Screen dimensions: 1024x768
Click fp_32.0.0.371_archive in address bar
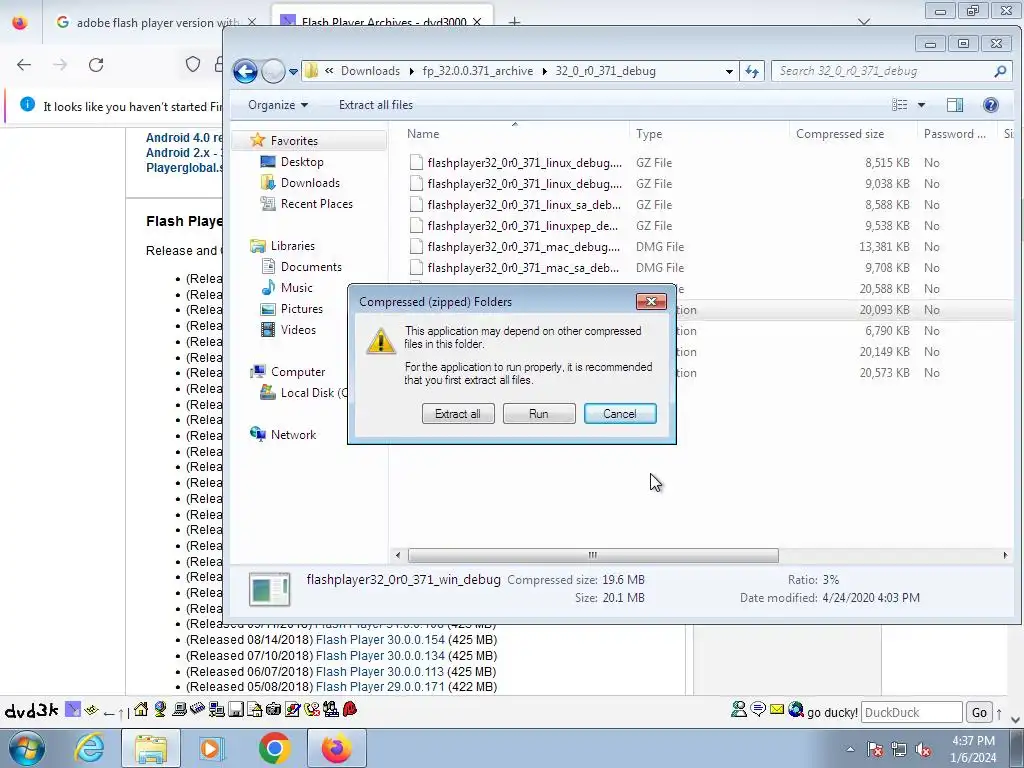[477, 71]
